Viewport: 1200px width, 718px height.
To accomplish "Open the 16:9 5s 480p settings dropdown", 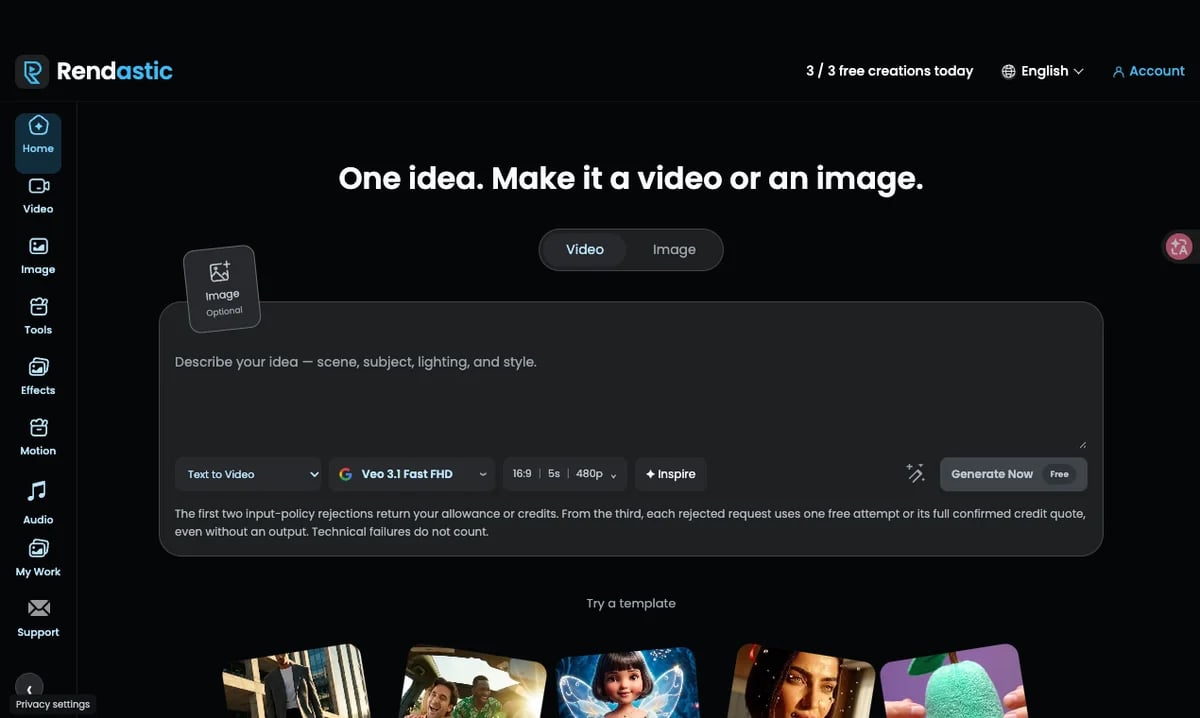I will [565, 474].
